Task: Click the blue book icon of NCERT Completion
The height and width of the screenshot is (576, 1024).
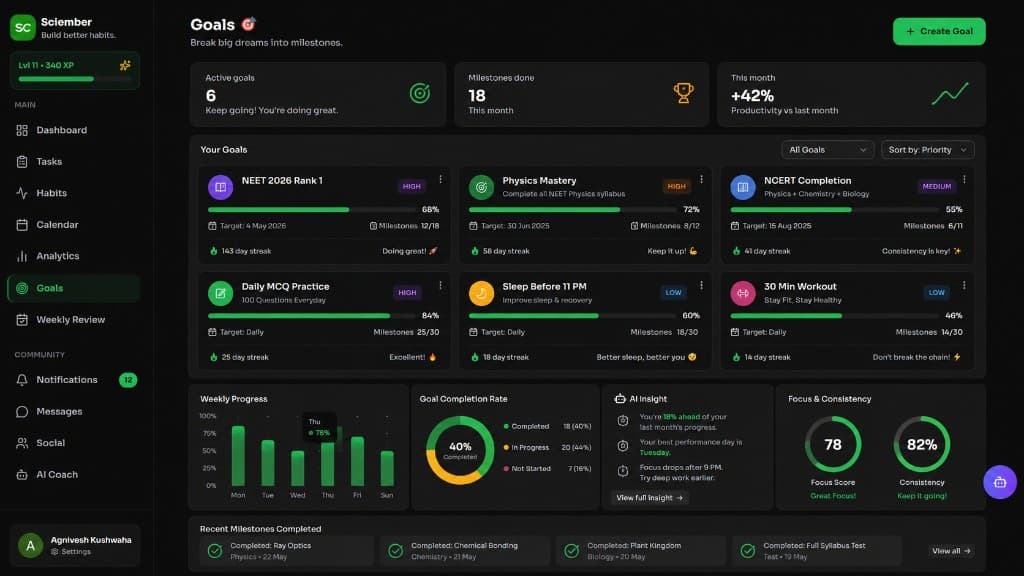Action: 743,187
